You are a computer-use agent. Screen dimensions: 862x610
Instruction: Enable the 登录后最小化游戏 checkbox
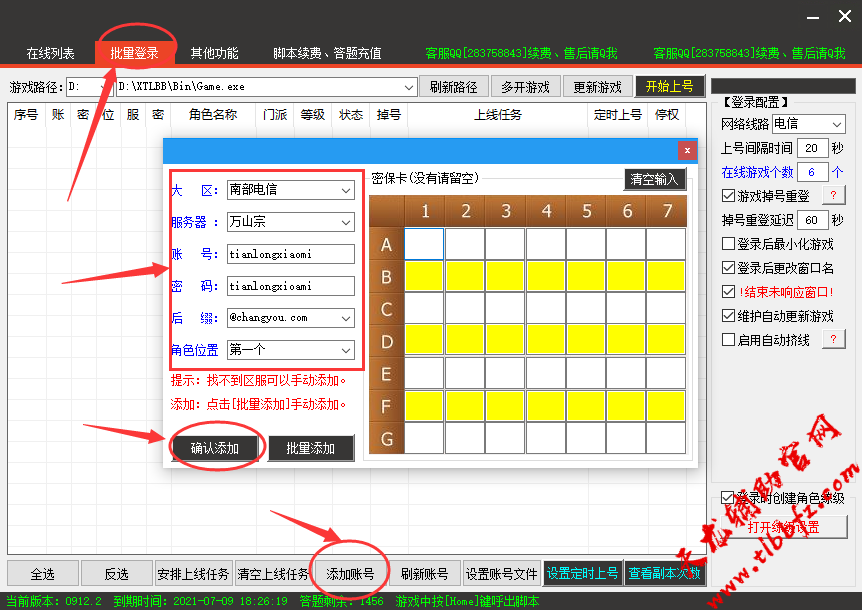click(728, 243)
